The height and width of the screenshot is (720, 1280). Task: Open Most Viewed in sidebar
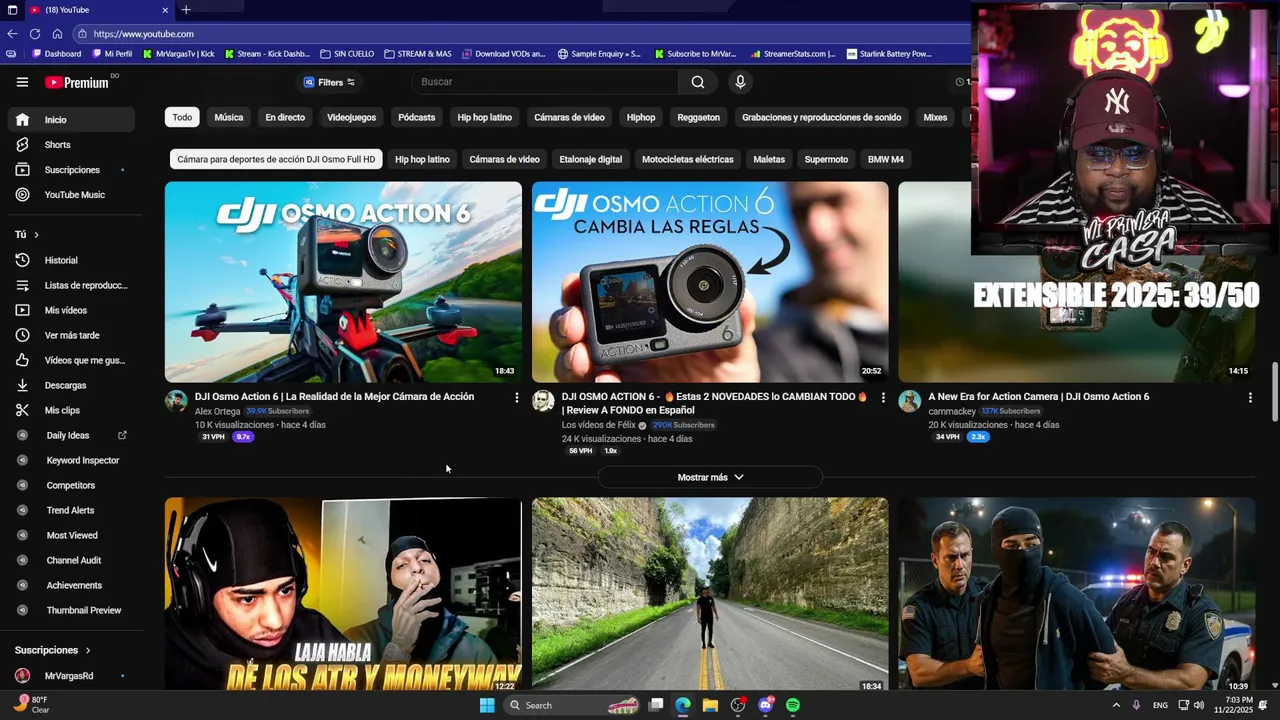(70, 535)
